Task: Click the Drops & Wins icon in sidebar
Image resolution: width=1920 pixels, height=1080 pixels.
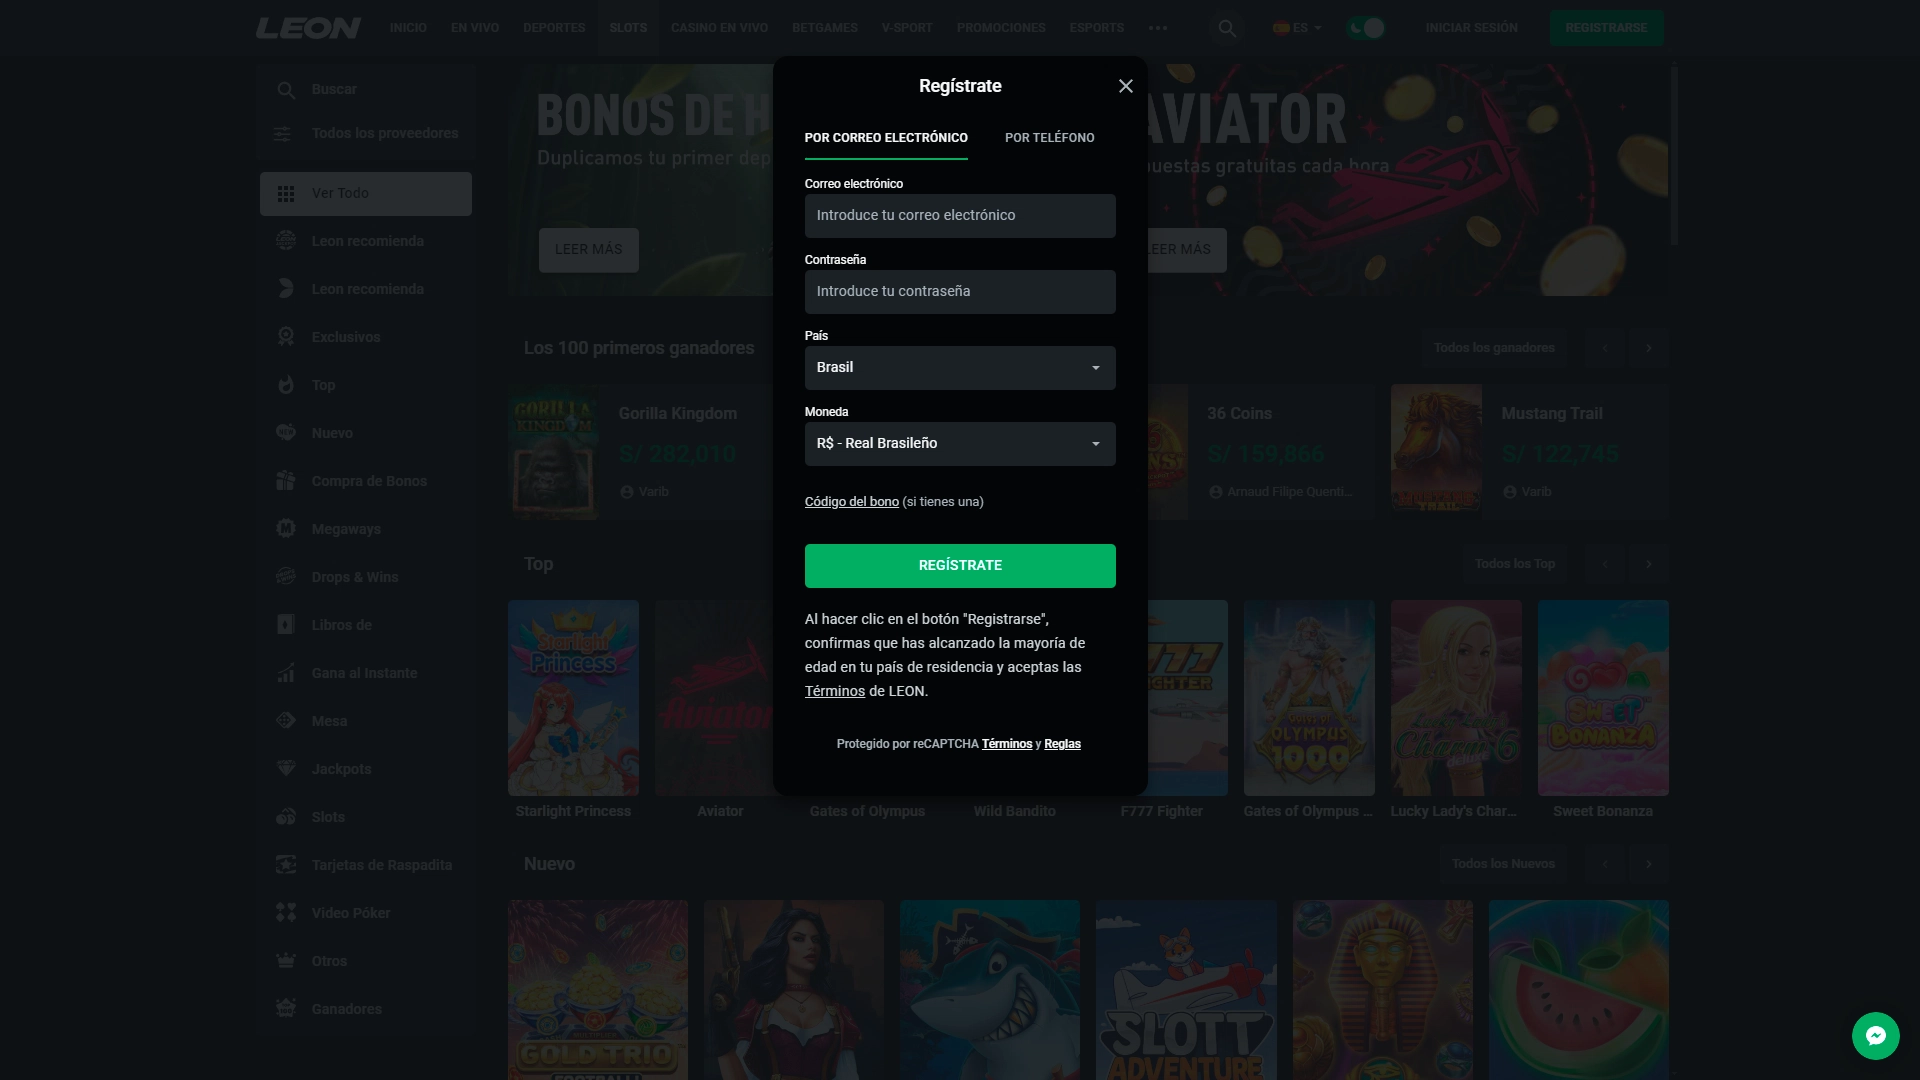Action: click(285, 576)
